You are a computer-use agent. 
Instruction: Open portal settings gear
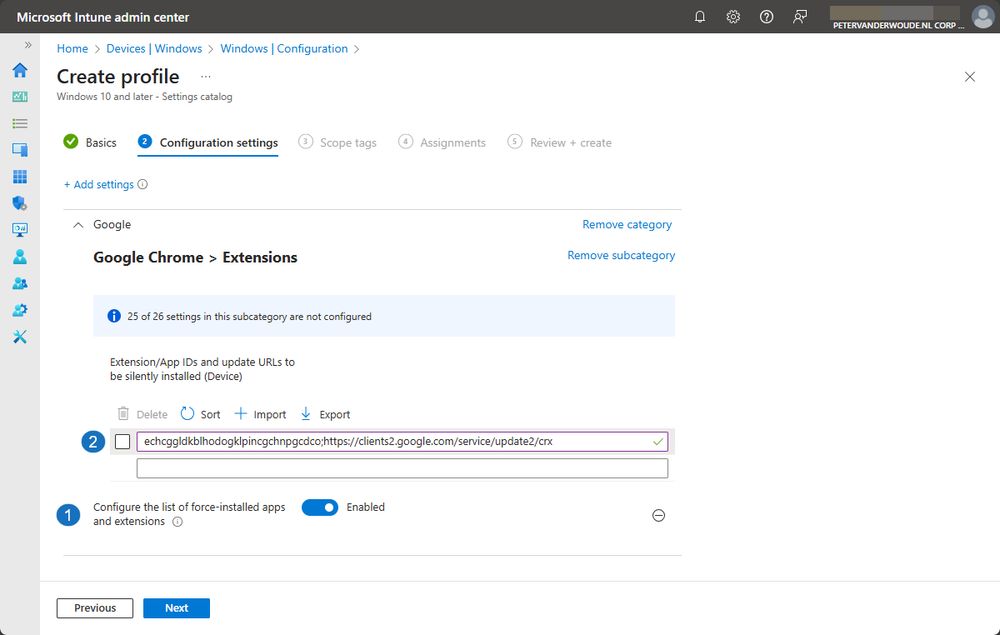tap(733, 17)
